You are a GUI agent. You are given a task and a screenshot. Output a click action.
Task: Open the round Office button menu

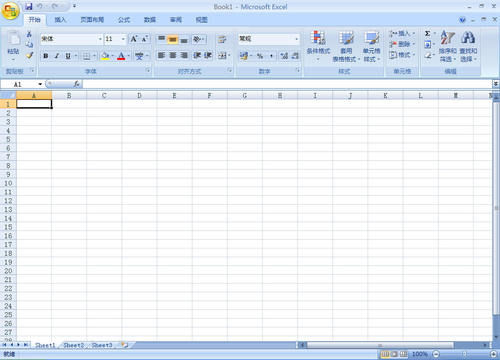click(11, 11)
